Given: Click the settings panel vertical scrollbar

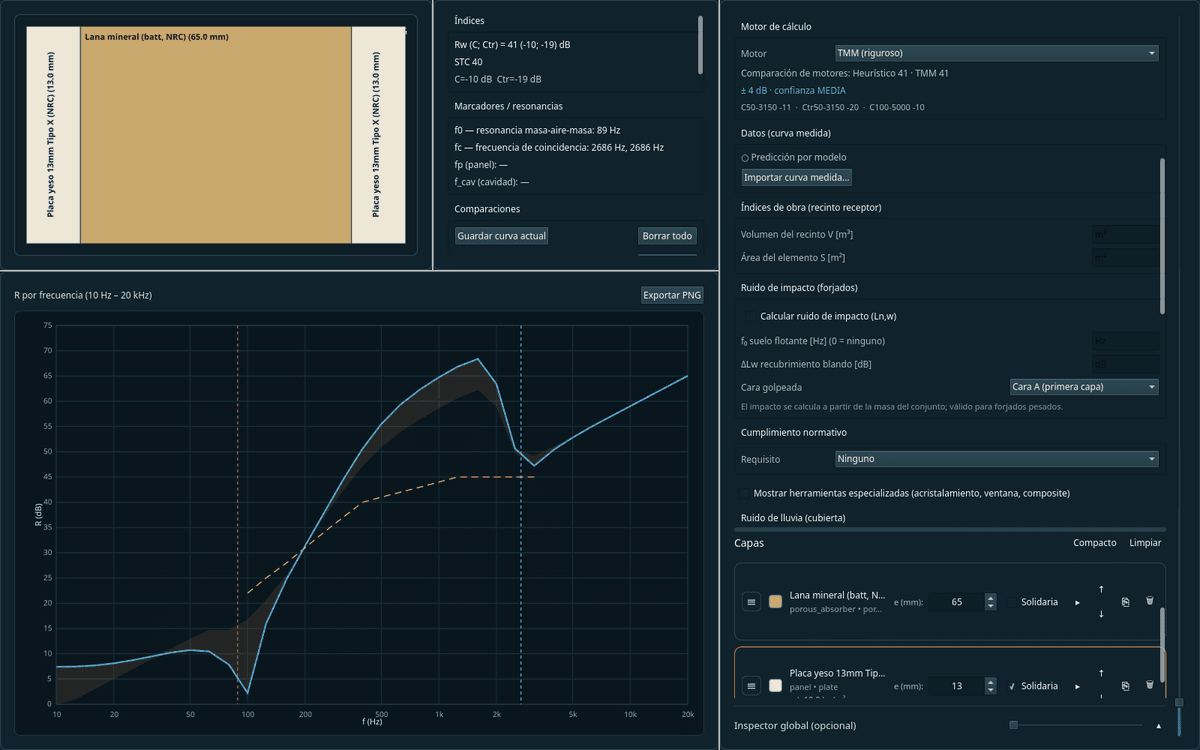Looking at the screenshot, I should (1162, 236).
